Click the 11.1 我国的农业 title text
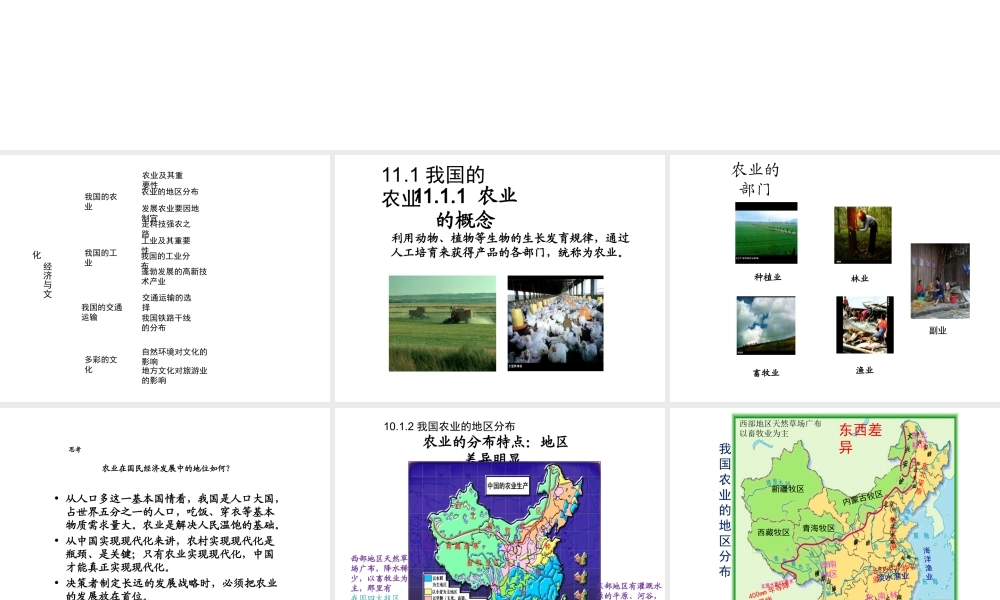 (x=433, y=186)
